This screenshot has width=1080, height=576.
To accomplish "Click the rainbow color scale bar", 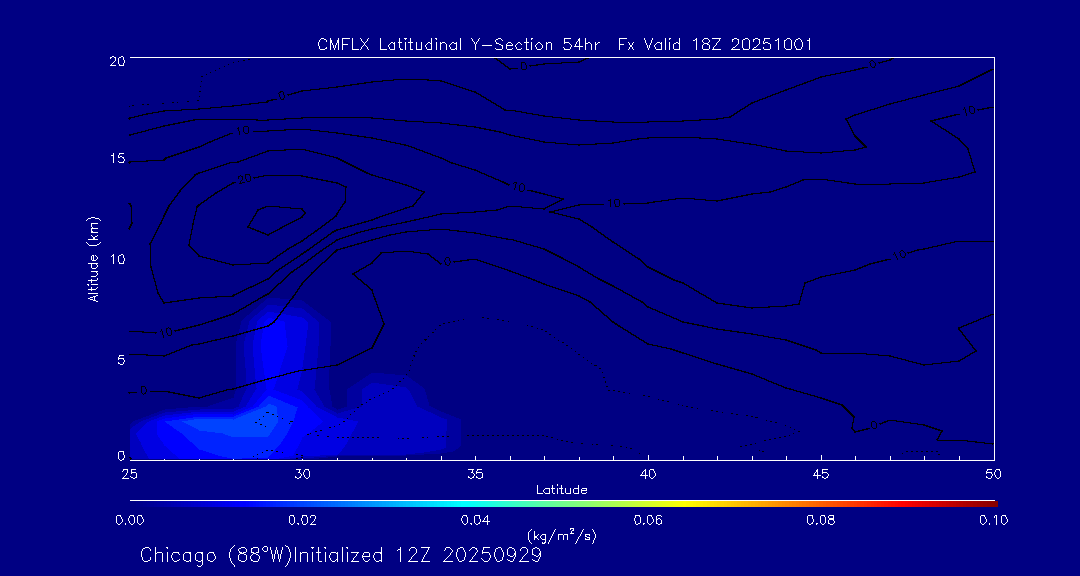I will click(x=563, y=504).
